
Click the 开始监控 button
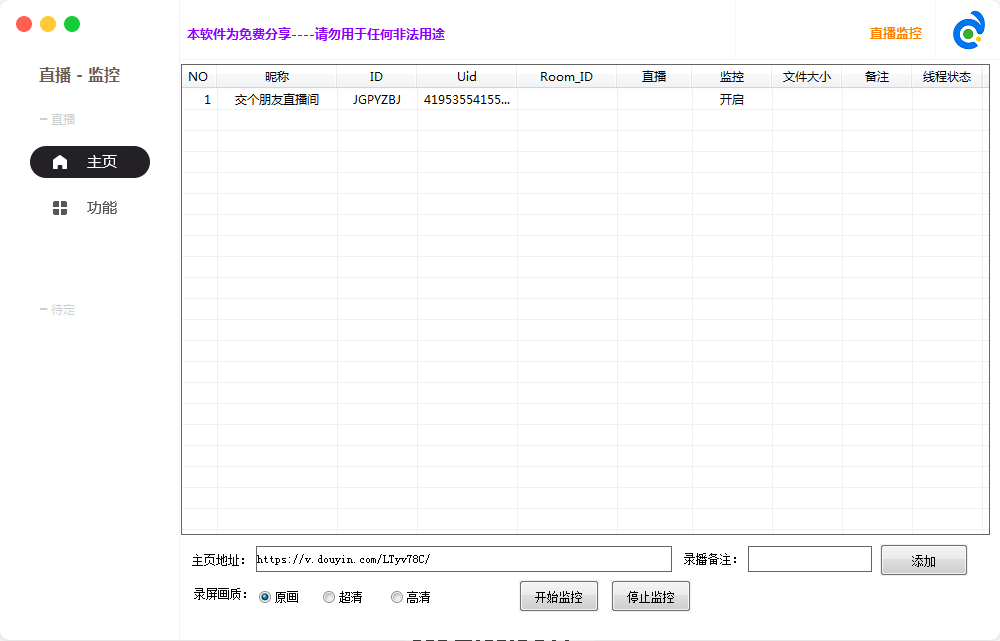(558, 595)
